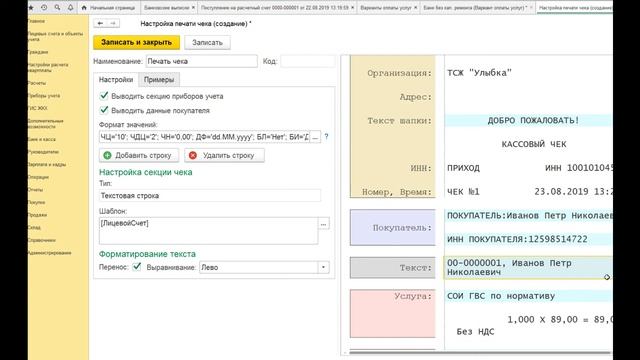Click the Удалить строку button
This screenshot has height=360, width=640.
224,155
